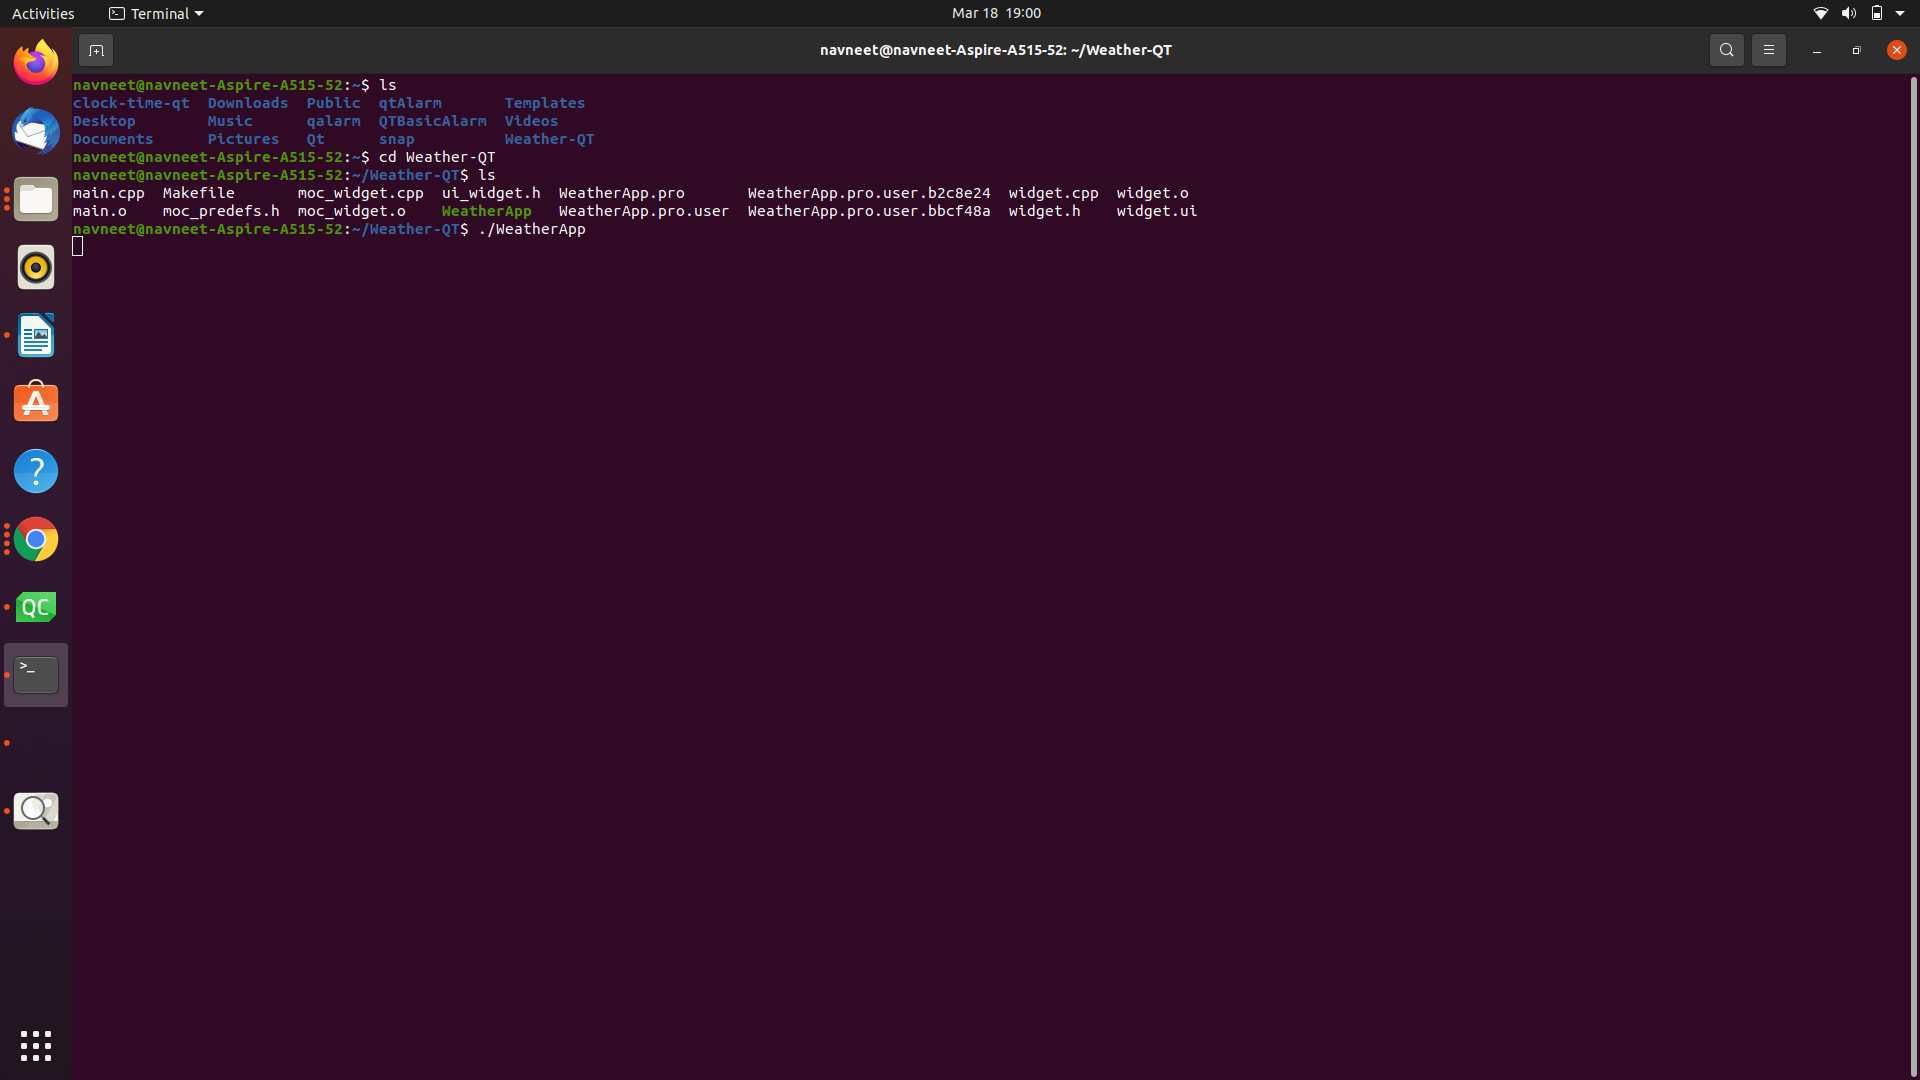The height and width of the screenshot is (1080, 1920).
Task: Start Google Chrome
Action: [x=35, y=538]
